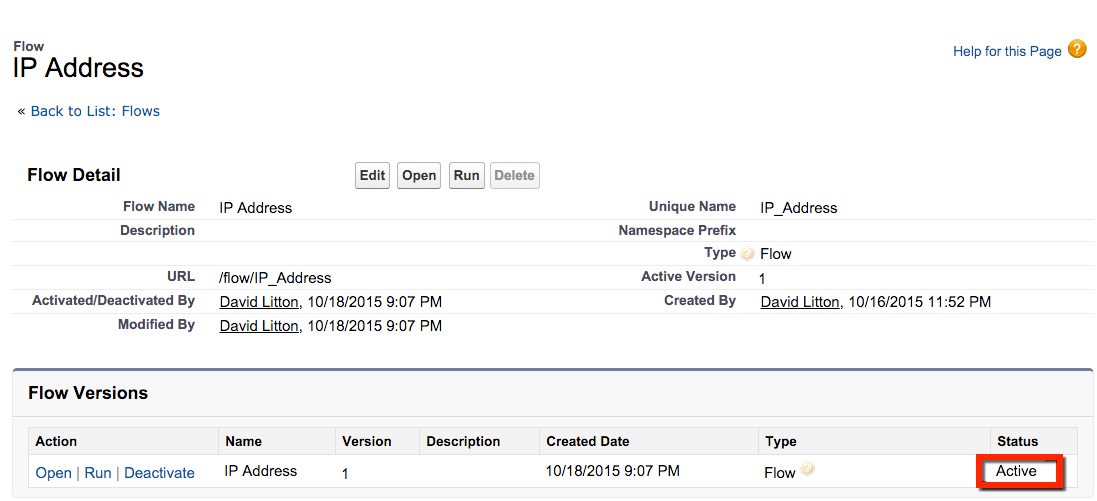This screenshot has width=1097, height=501.
Task: Click the /flow/IP_Address URL value
Action: [x=275, y=278]
